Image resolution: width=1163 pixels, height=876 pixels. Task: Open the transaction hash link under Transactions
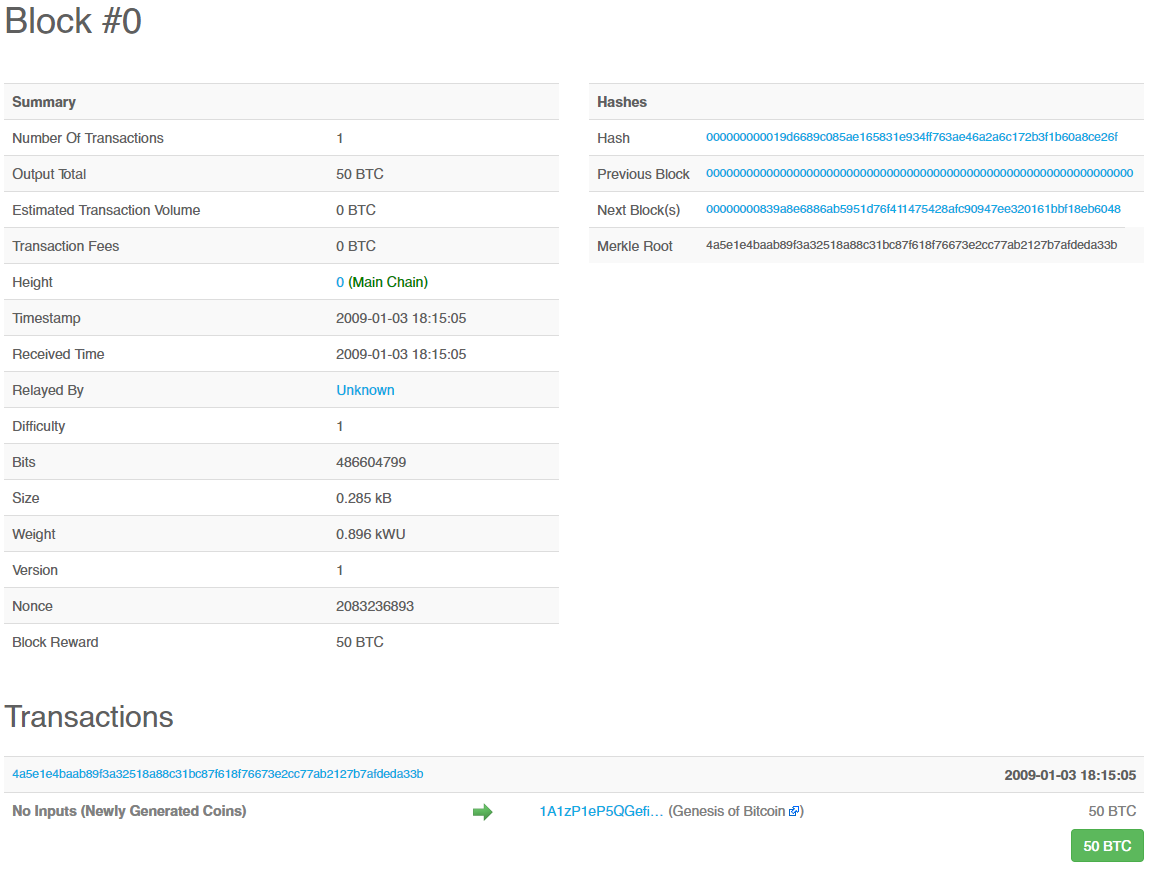pyautogui.click(x=217, y=774)
